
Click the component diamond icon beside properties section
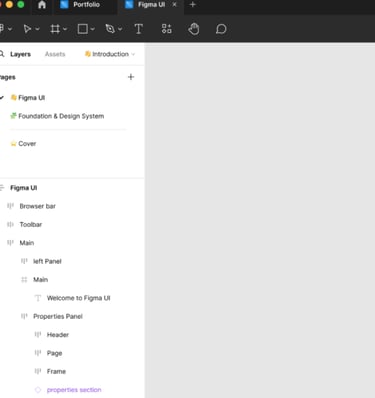coord(38,390)
